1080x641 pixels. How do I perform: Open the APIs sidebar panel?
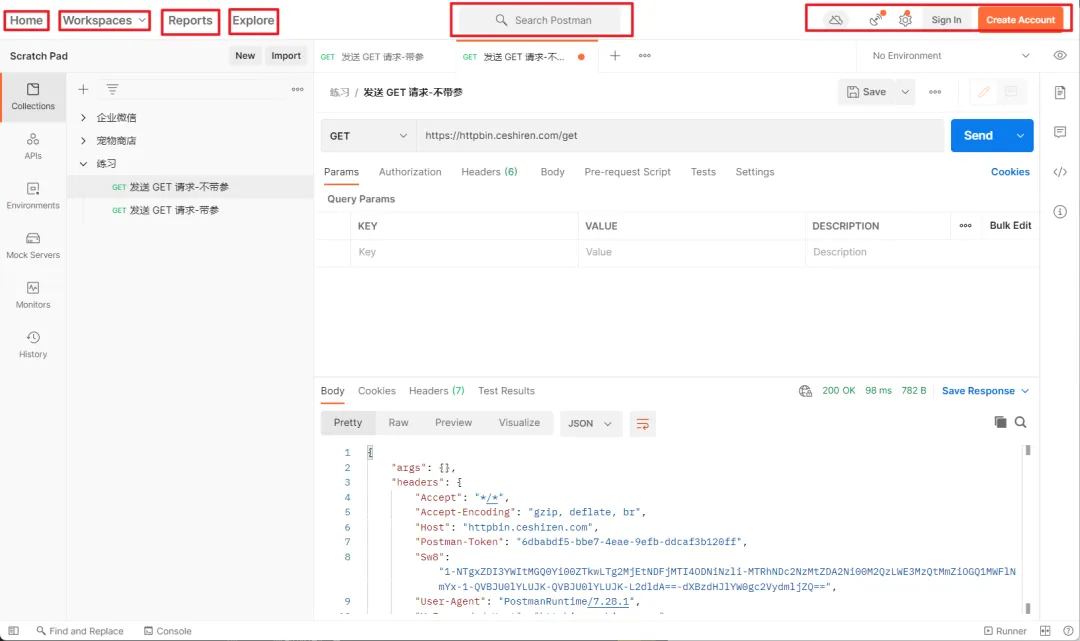tap(33, 146)
